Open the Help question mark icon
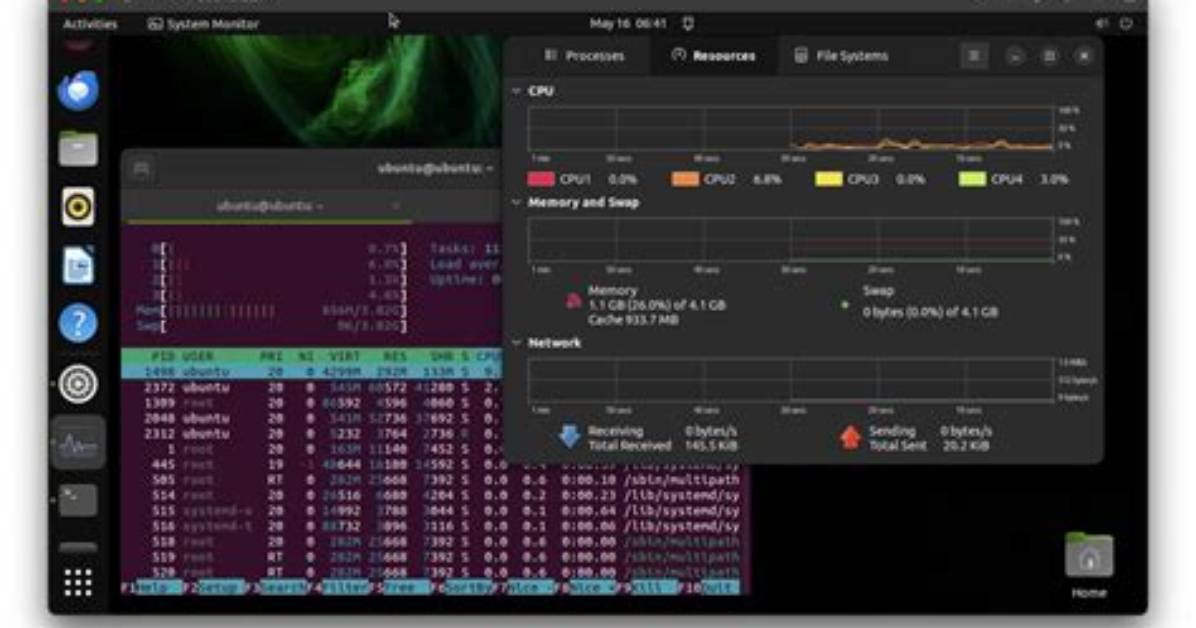This screenshot has width=1196, height=628. click(x=78, y=324)
